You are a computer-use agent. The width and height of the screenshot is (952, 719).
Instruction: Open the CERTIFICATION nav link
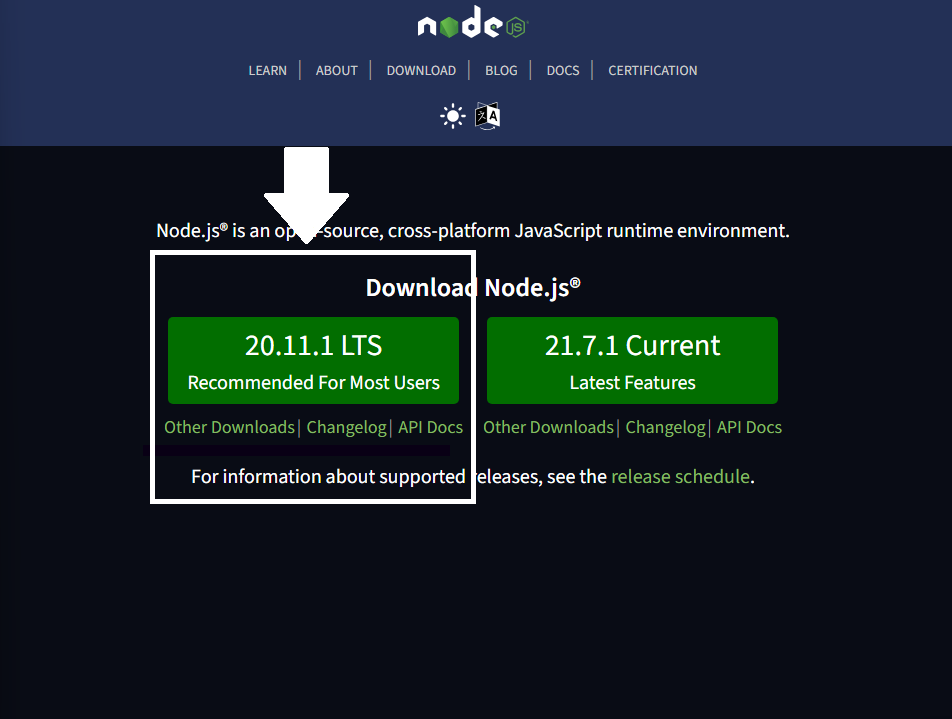click(x=653, y=70)
